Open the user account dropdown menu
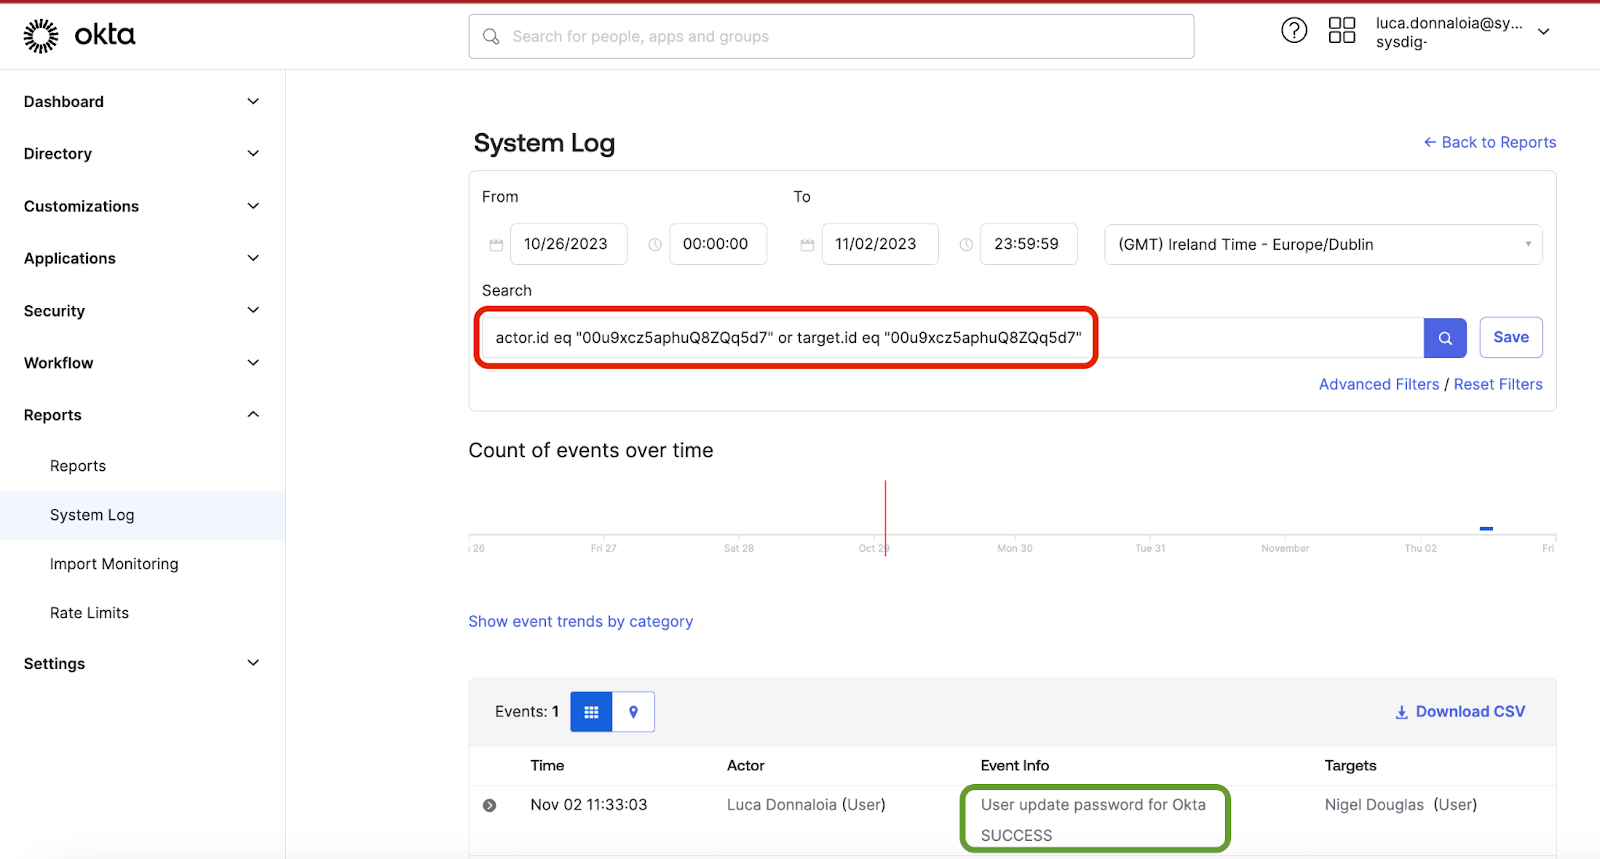This screenshot has width=1600, height=859. [1543, 32]
